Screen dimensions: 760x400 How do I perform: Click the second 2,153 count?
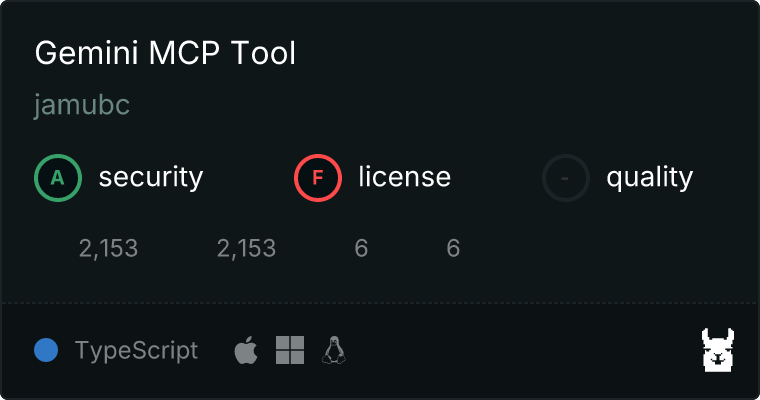coord(246,248)
